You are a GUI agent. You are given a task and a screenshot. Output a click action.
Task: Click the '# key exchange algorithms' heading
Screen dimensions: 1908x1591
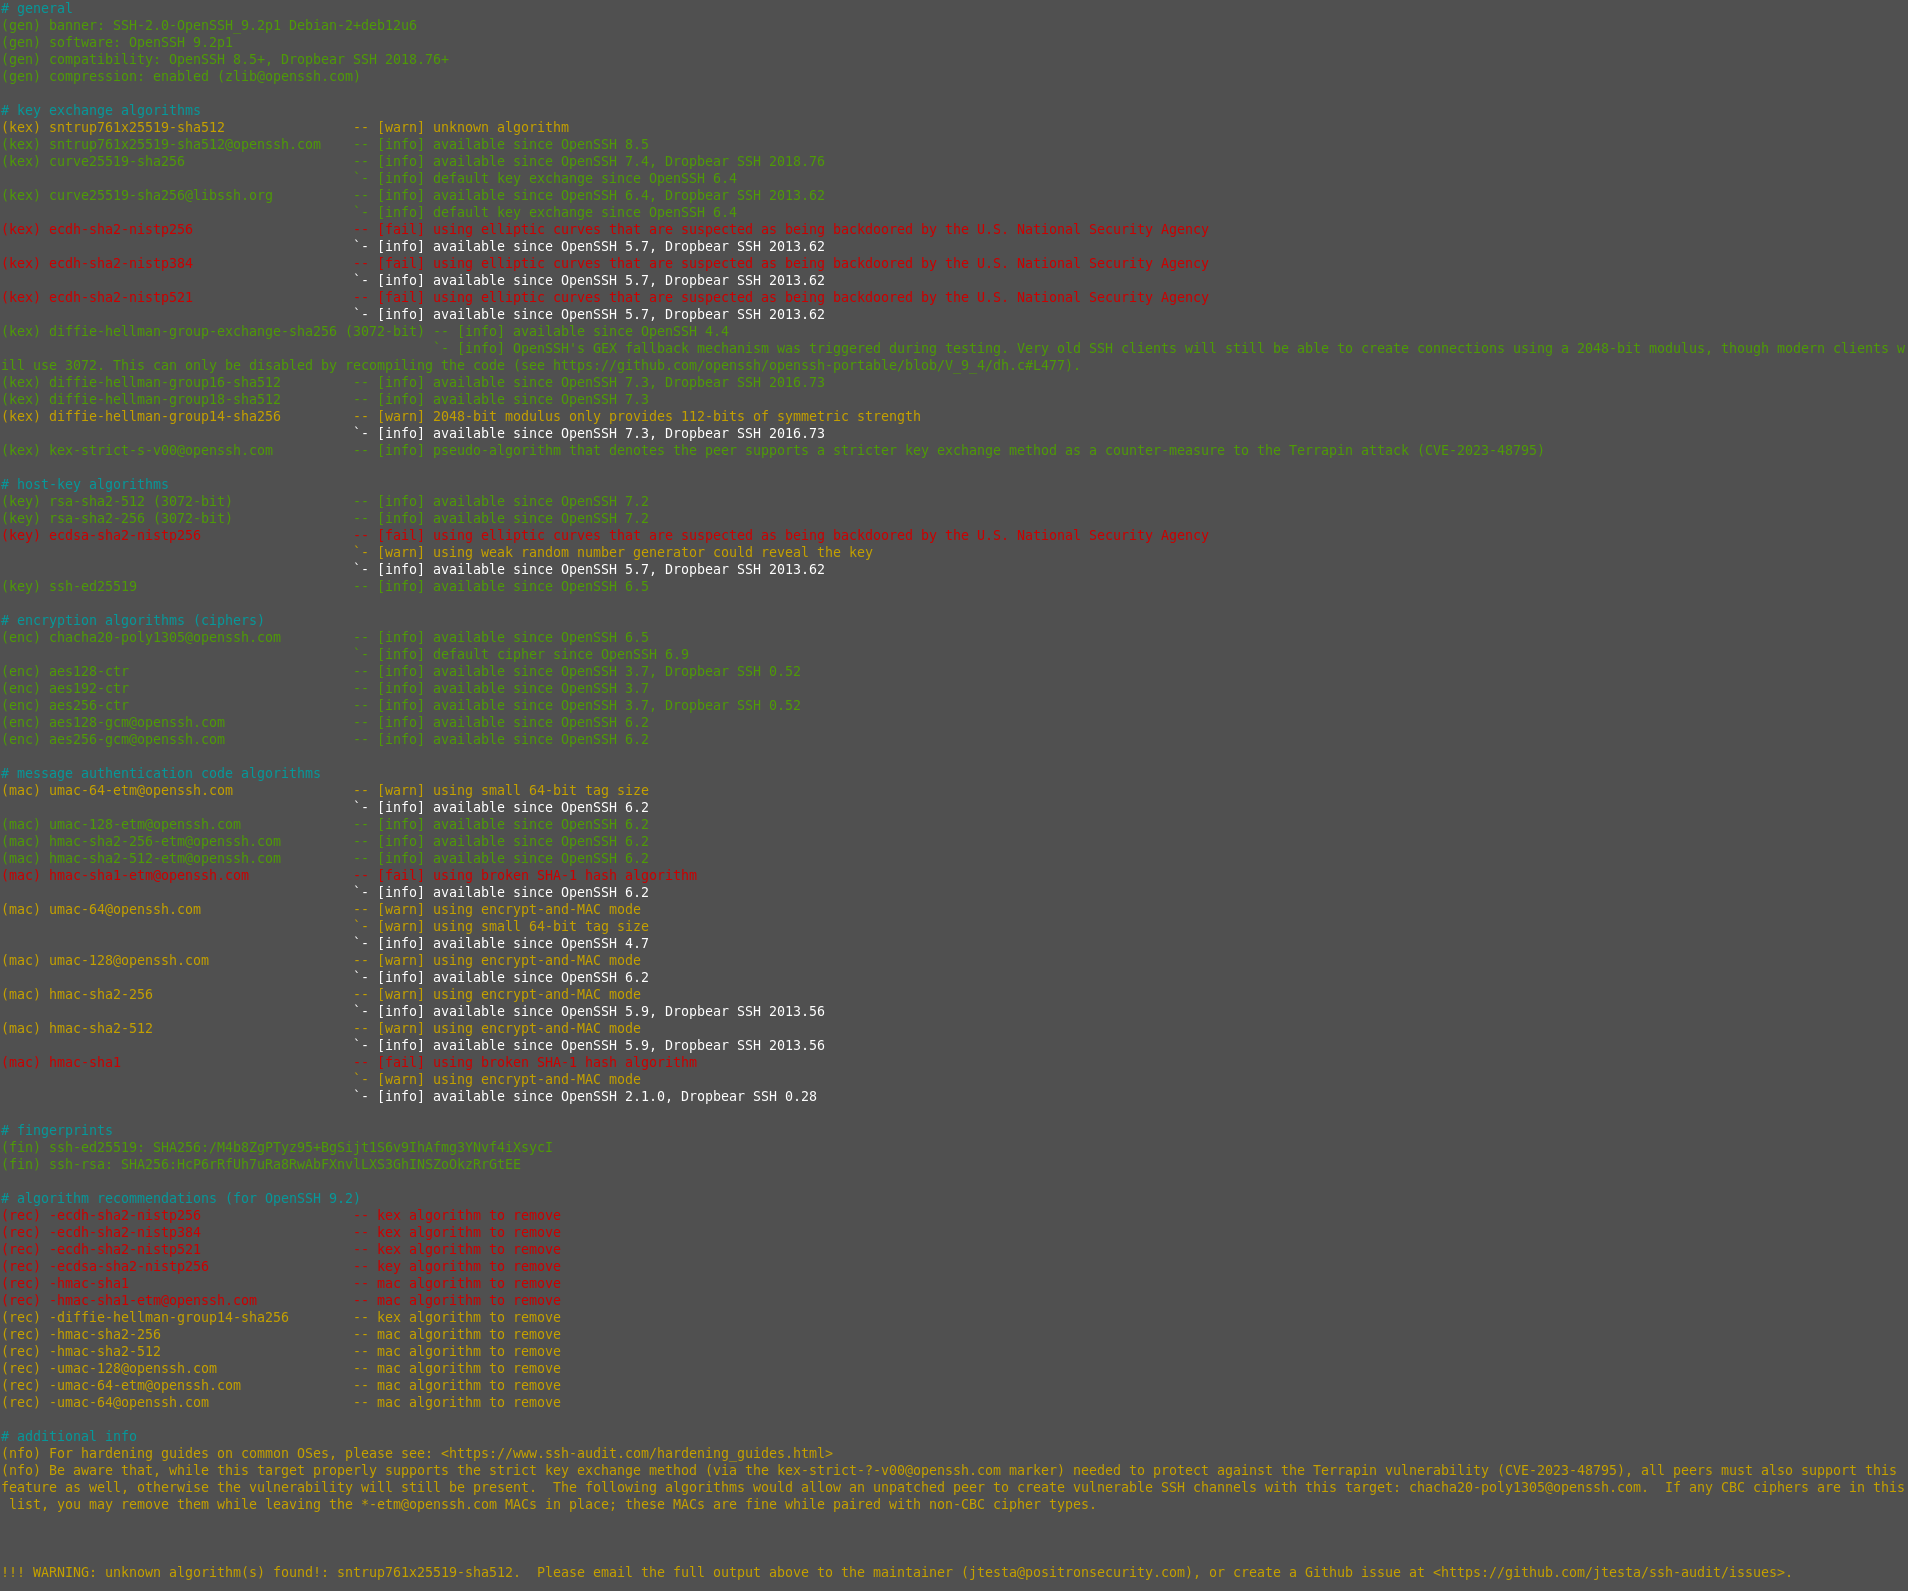101,110
